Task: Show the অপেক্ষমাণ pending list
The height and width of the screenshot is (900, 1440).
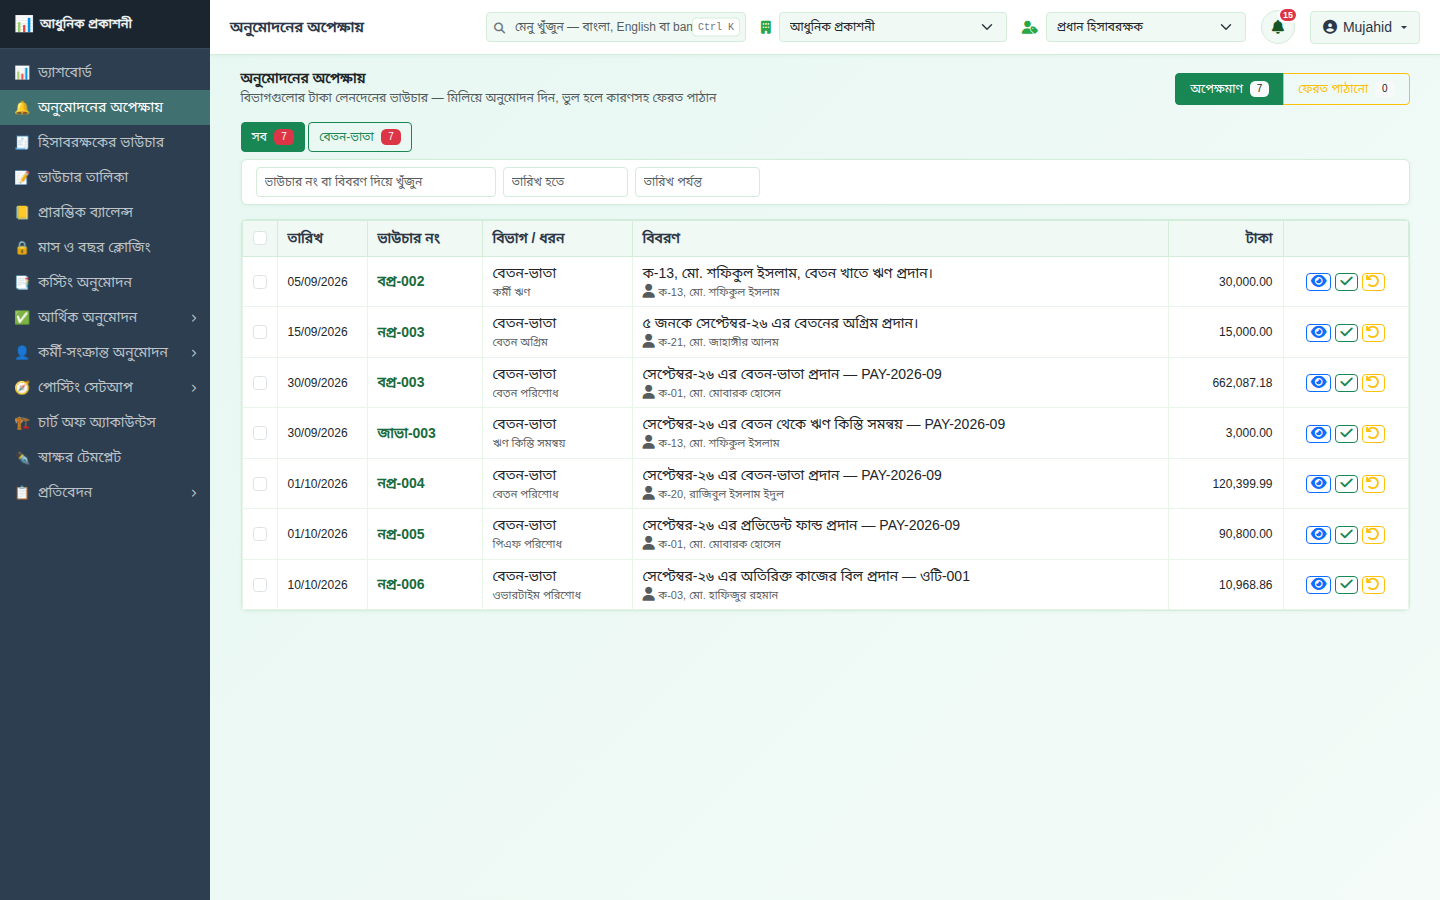Action: 1229,89
